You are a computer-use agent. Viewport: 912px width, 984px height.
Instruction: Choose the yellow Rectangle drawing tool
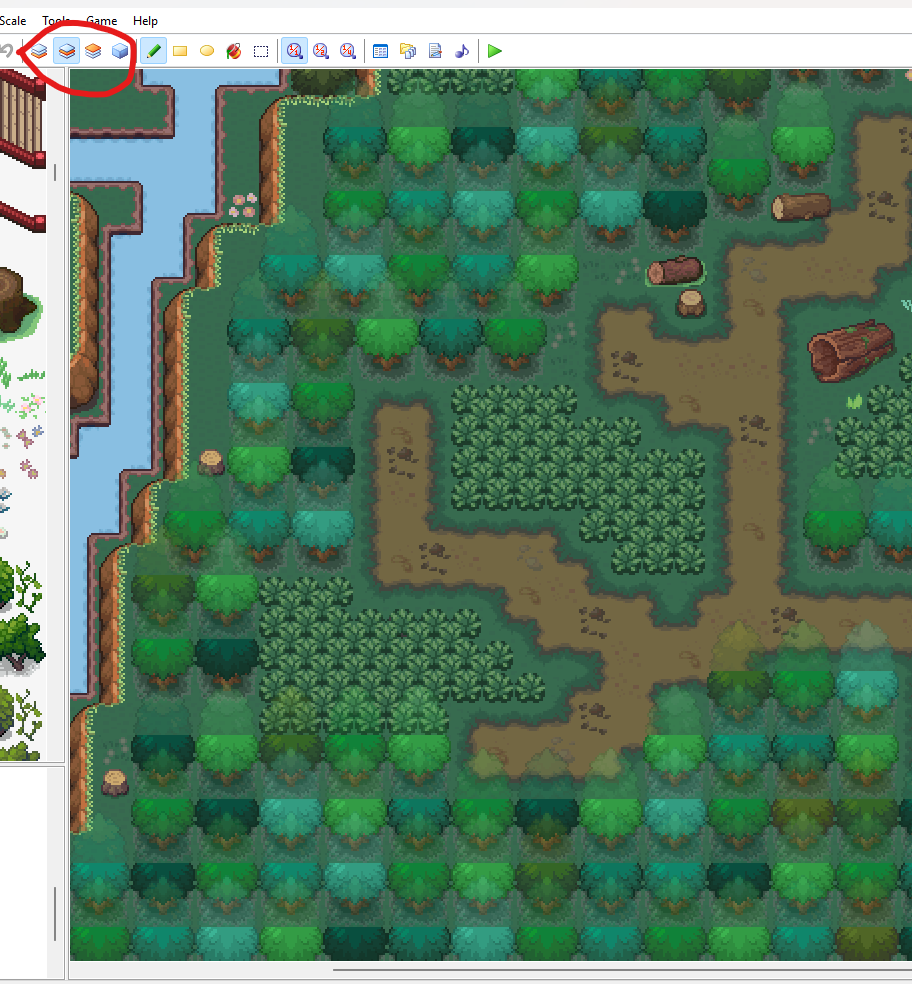180,51
